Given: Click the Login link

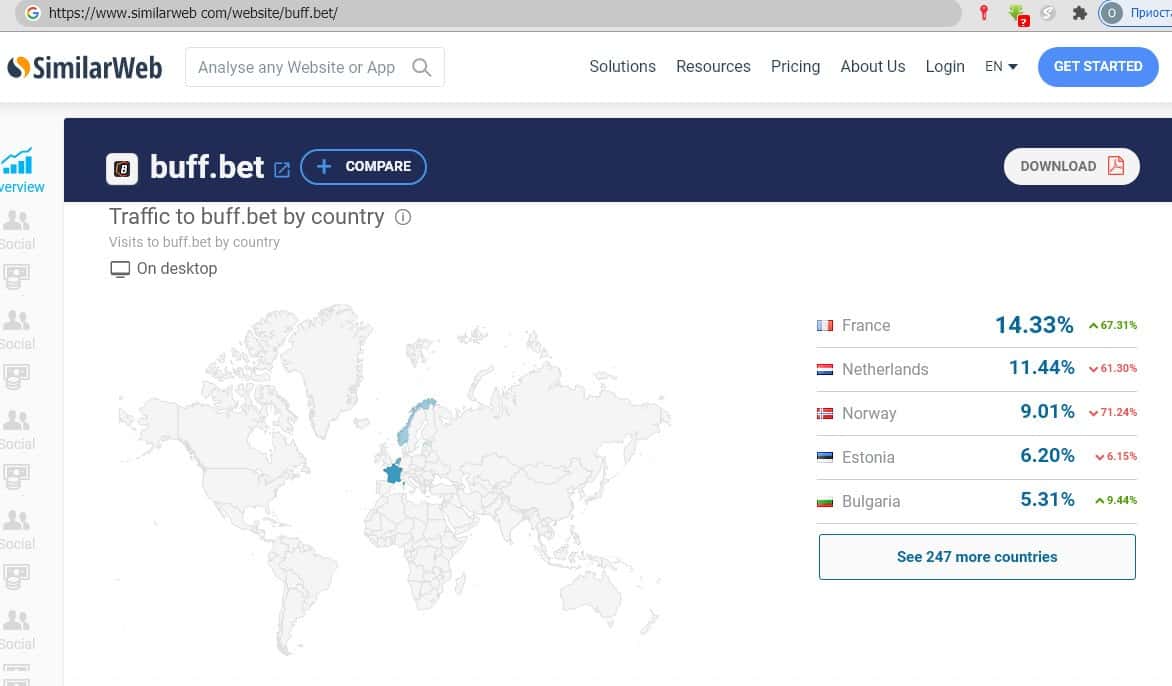Looking at the screenshot, I should pyautogui.click(x=945, y=67).
